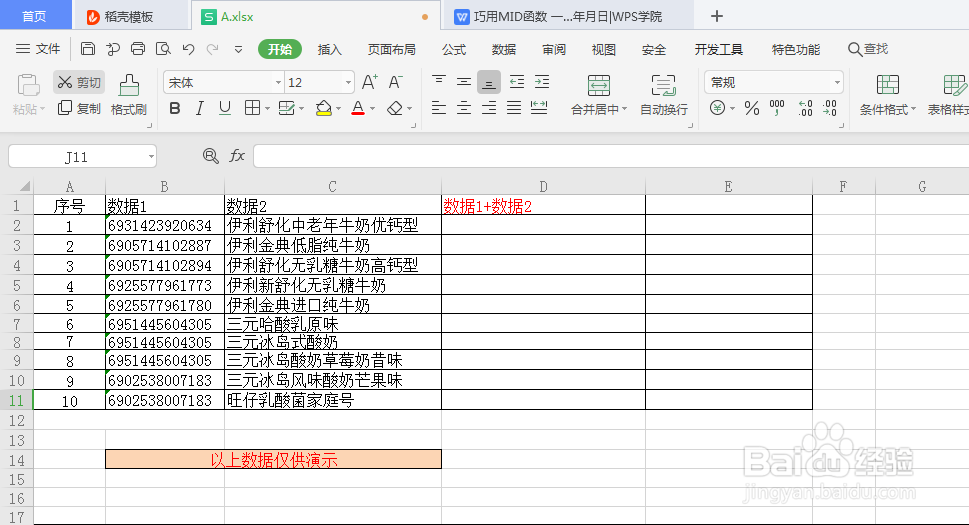Increase decimal places icon
This screenshot has width=969, height=525.
(805, 109)
